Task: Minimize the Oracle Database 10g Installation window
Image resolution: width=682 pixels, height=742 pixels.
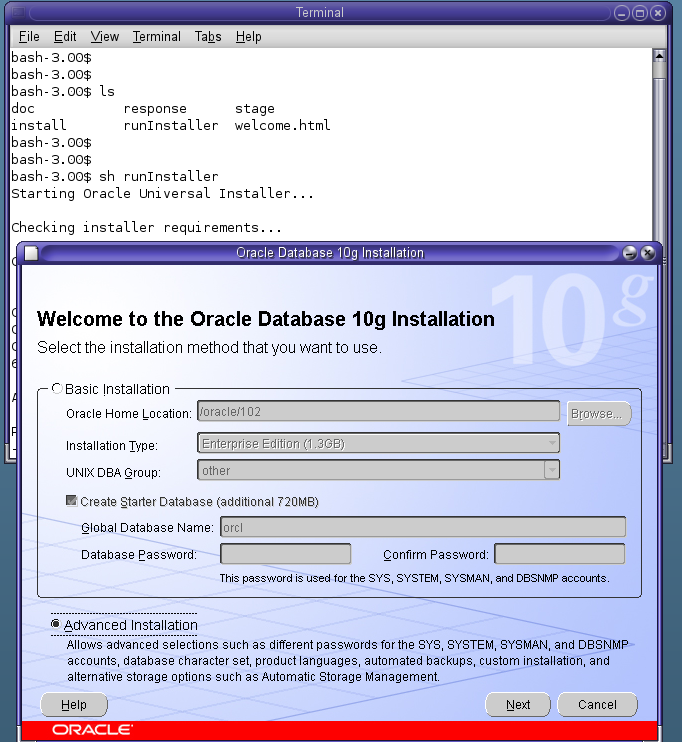Action: point(631,253)
